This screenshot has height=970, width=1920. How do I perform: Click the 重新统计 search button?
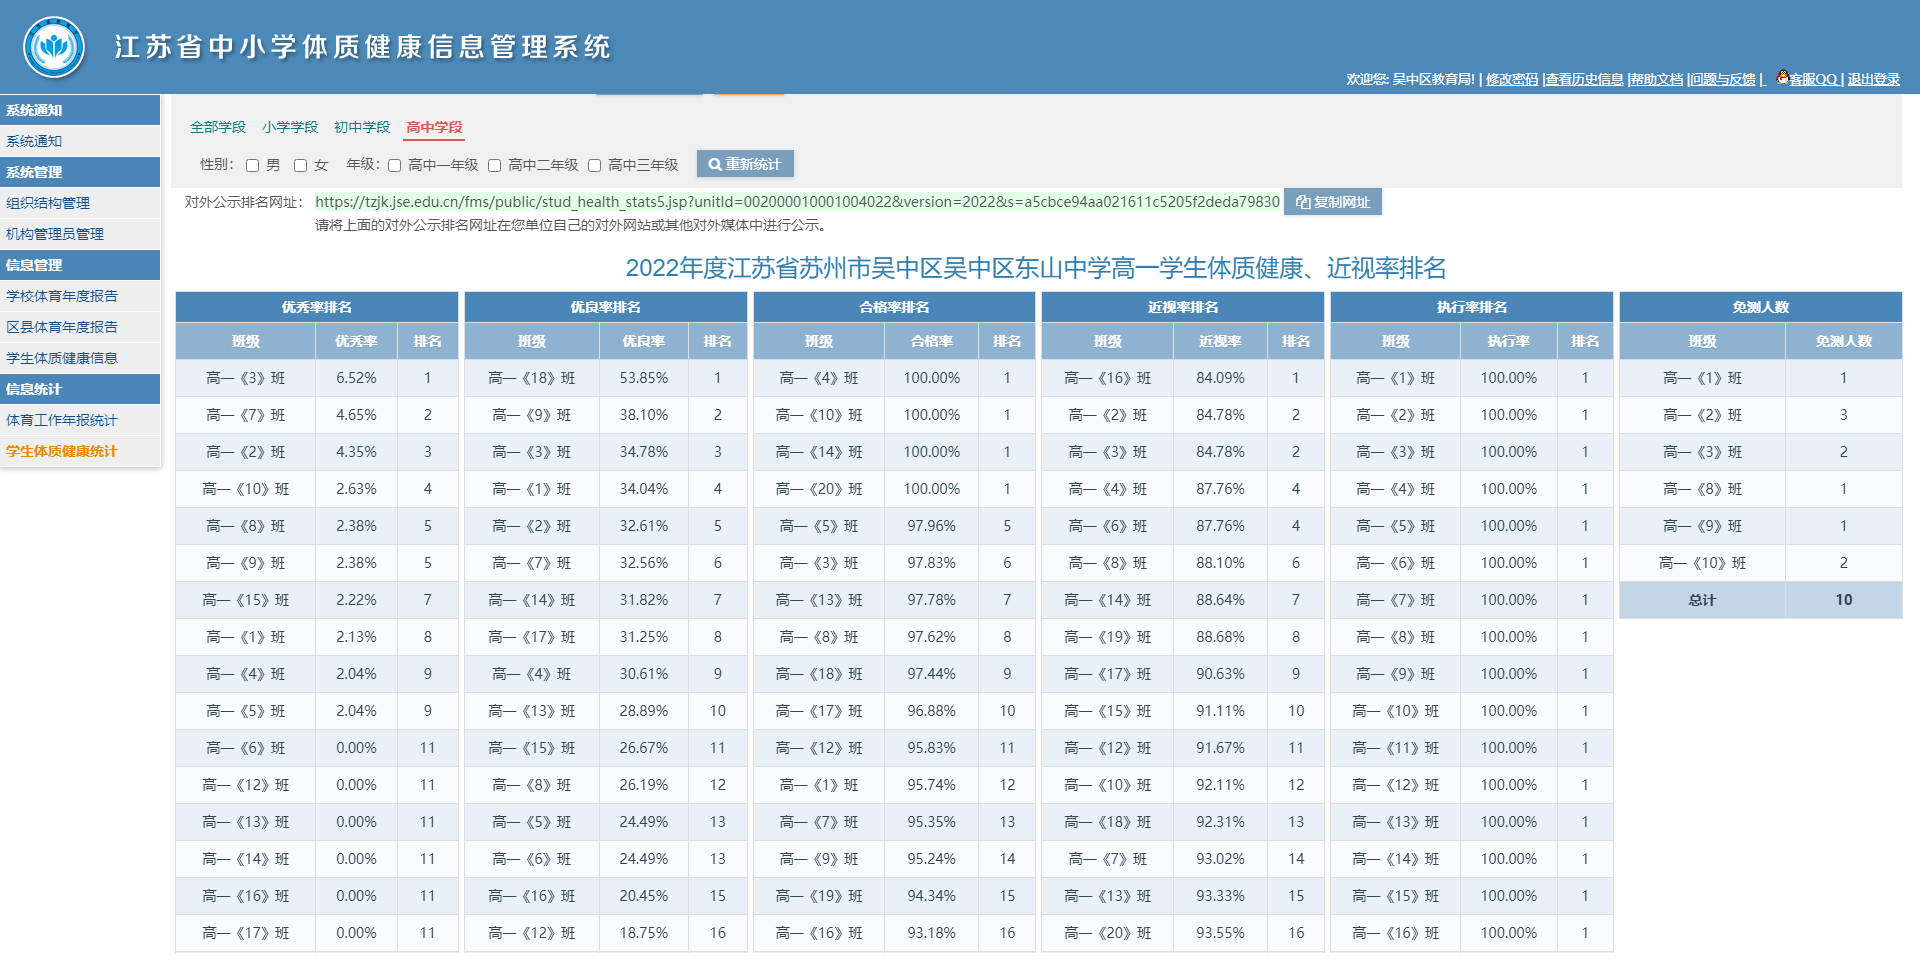[745, 164]
